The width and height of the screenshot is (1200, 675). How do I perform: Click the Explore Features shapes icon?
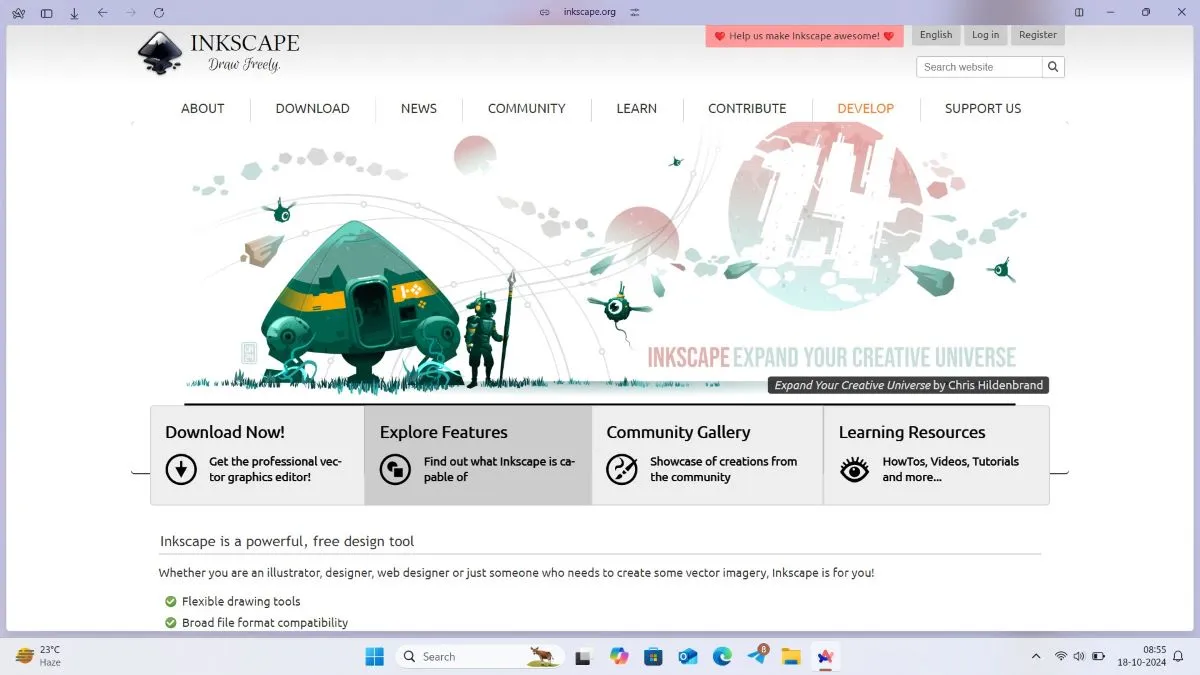pyautogui.click(x=395, y=469)
